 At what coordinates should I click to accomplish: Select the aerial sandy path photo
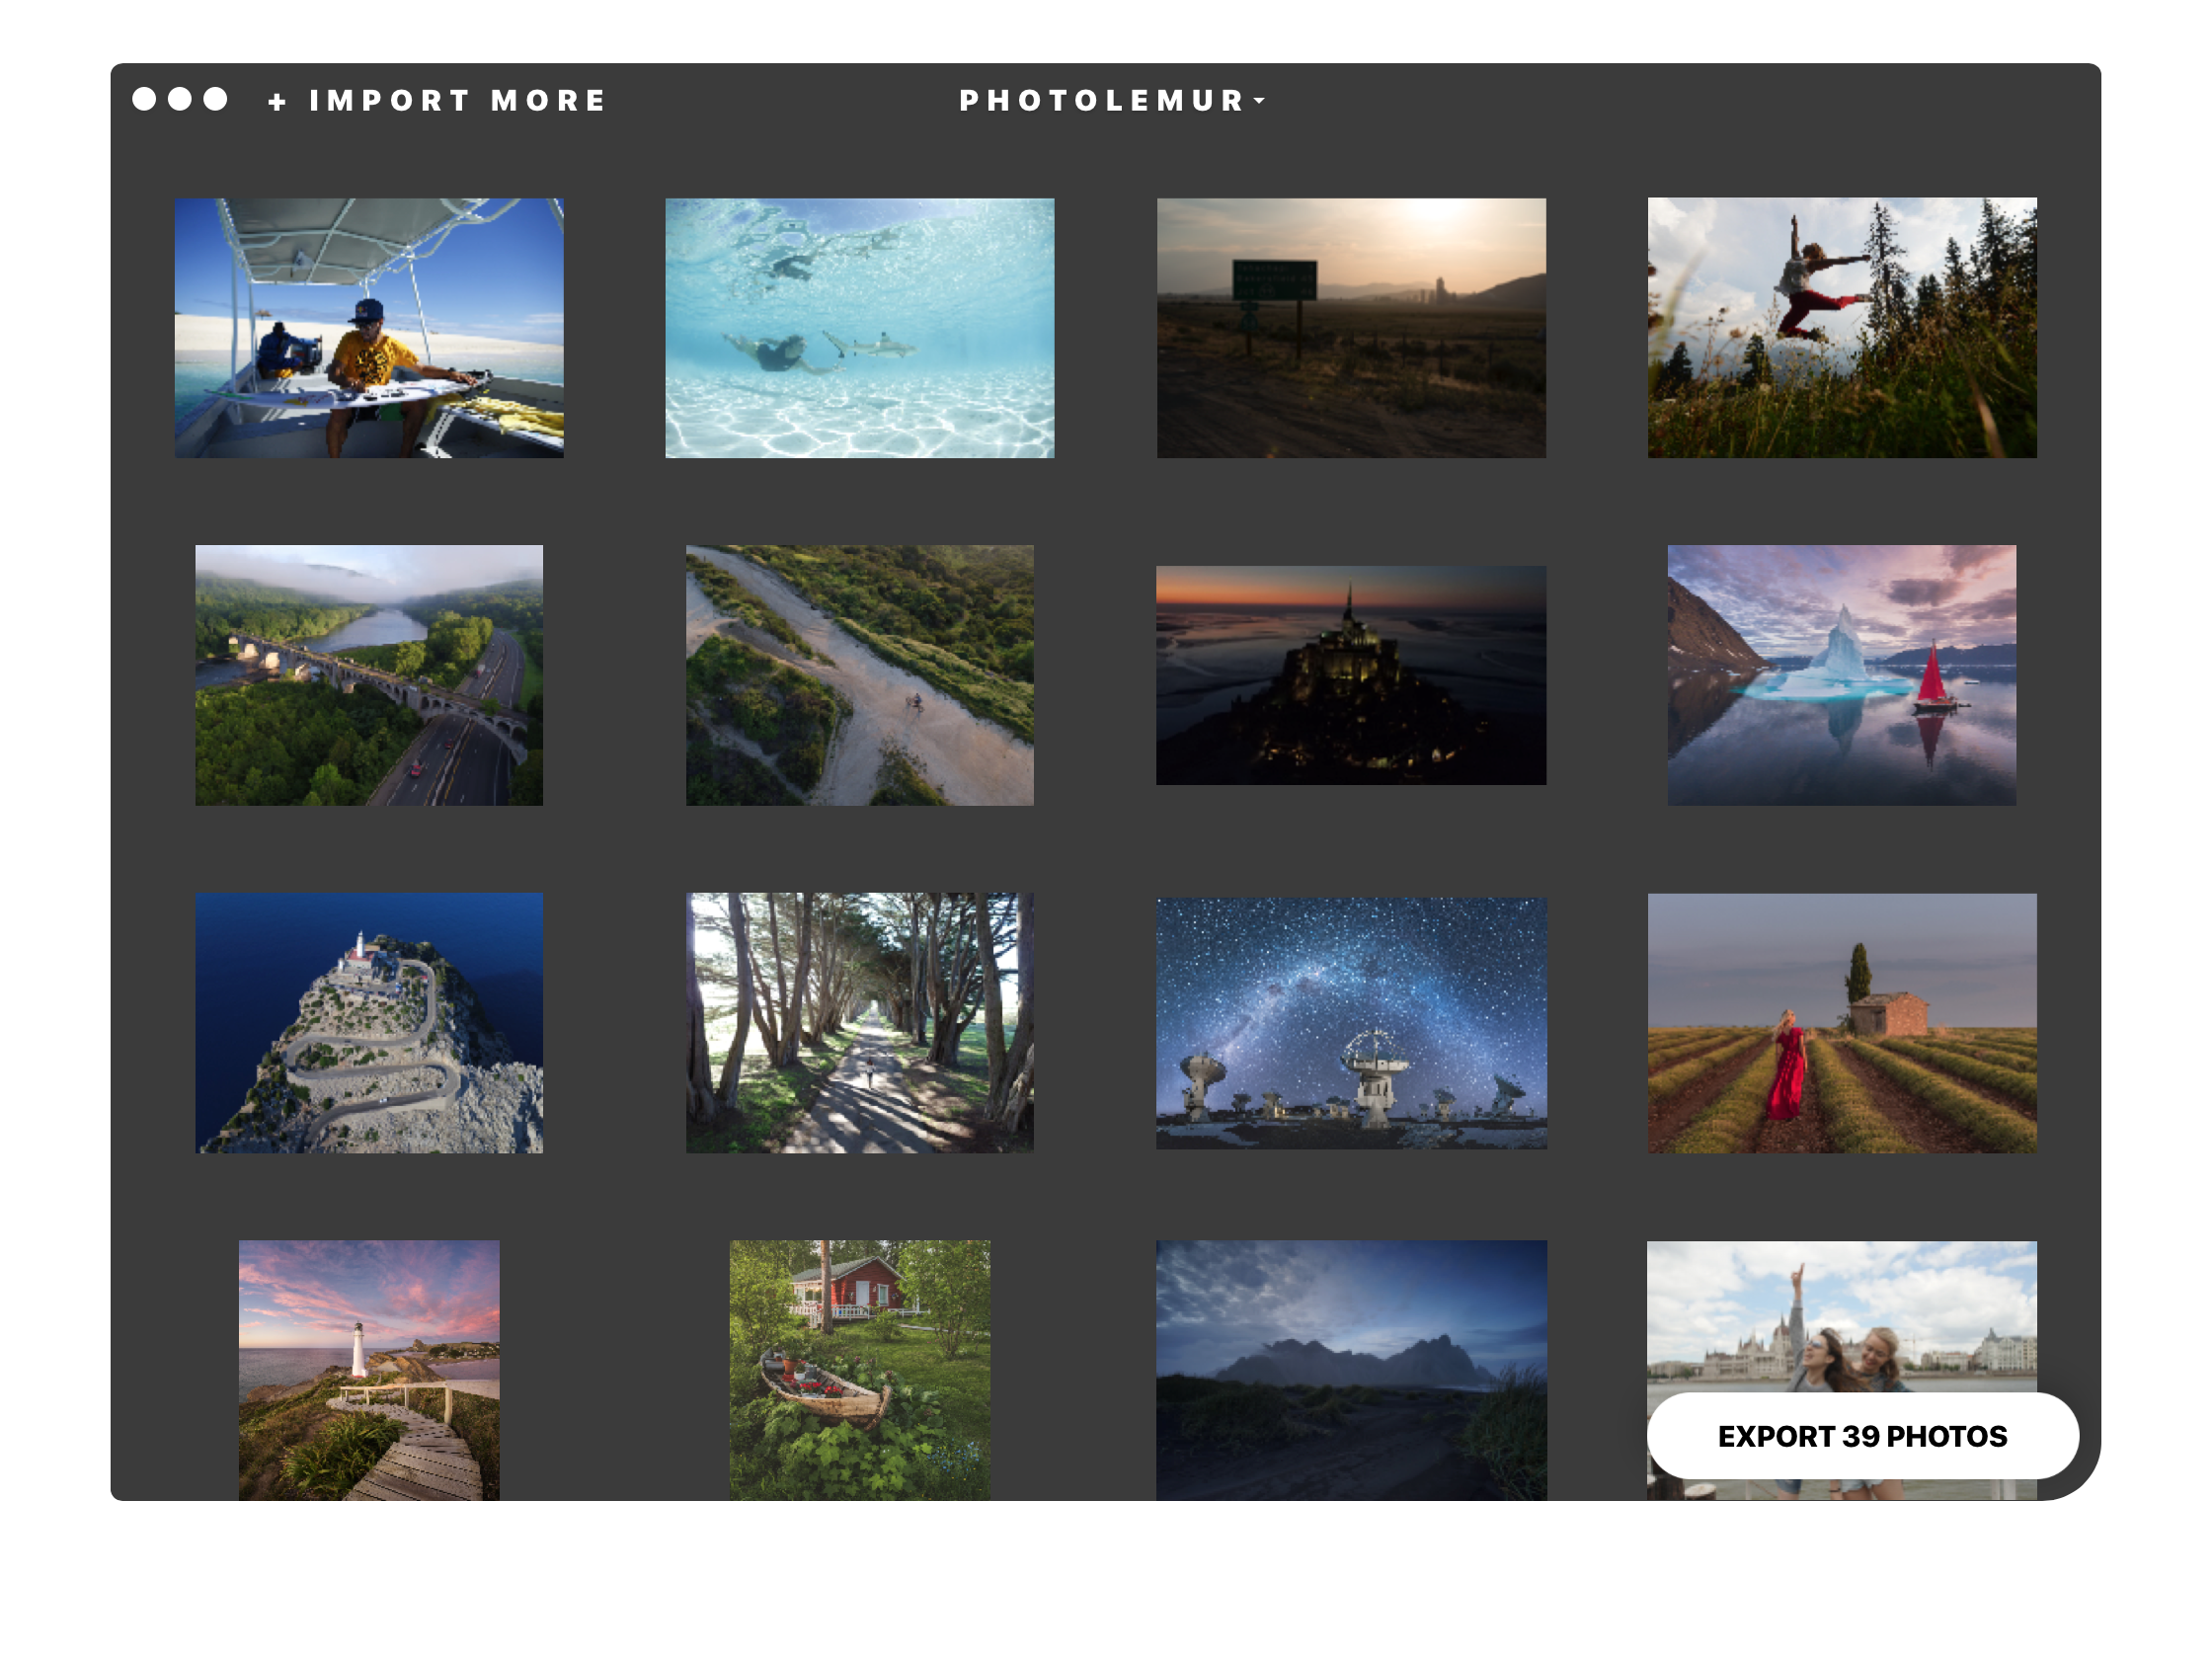pos(859,675)
